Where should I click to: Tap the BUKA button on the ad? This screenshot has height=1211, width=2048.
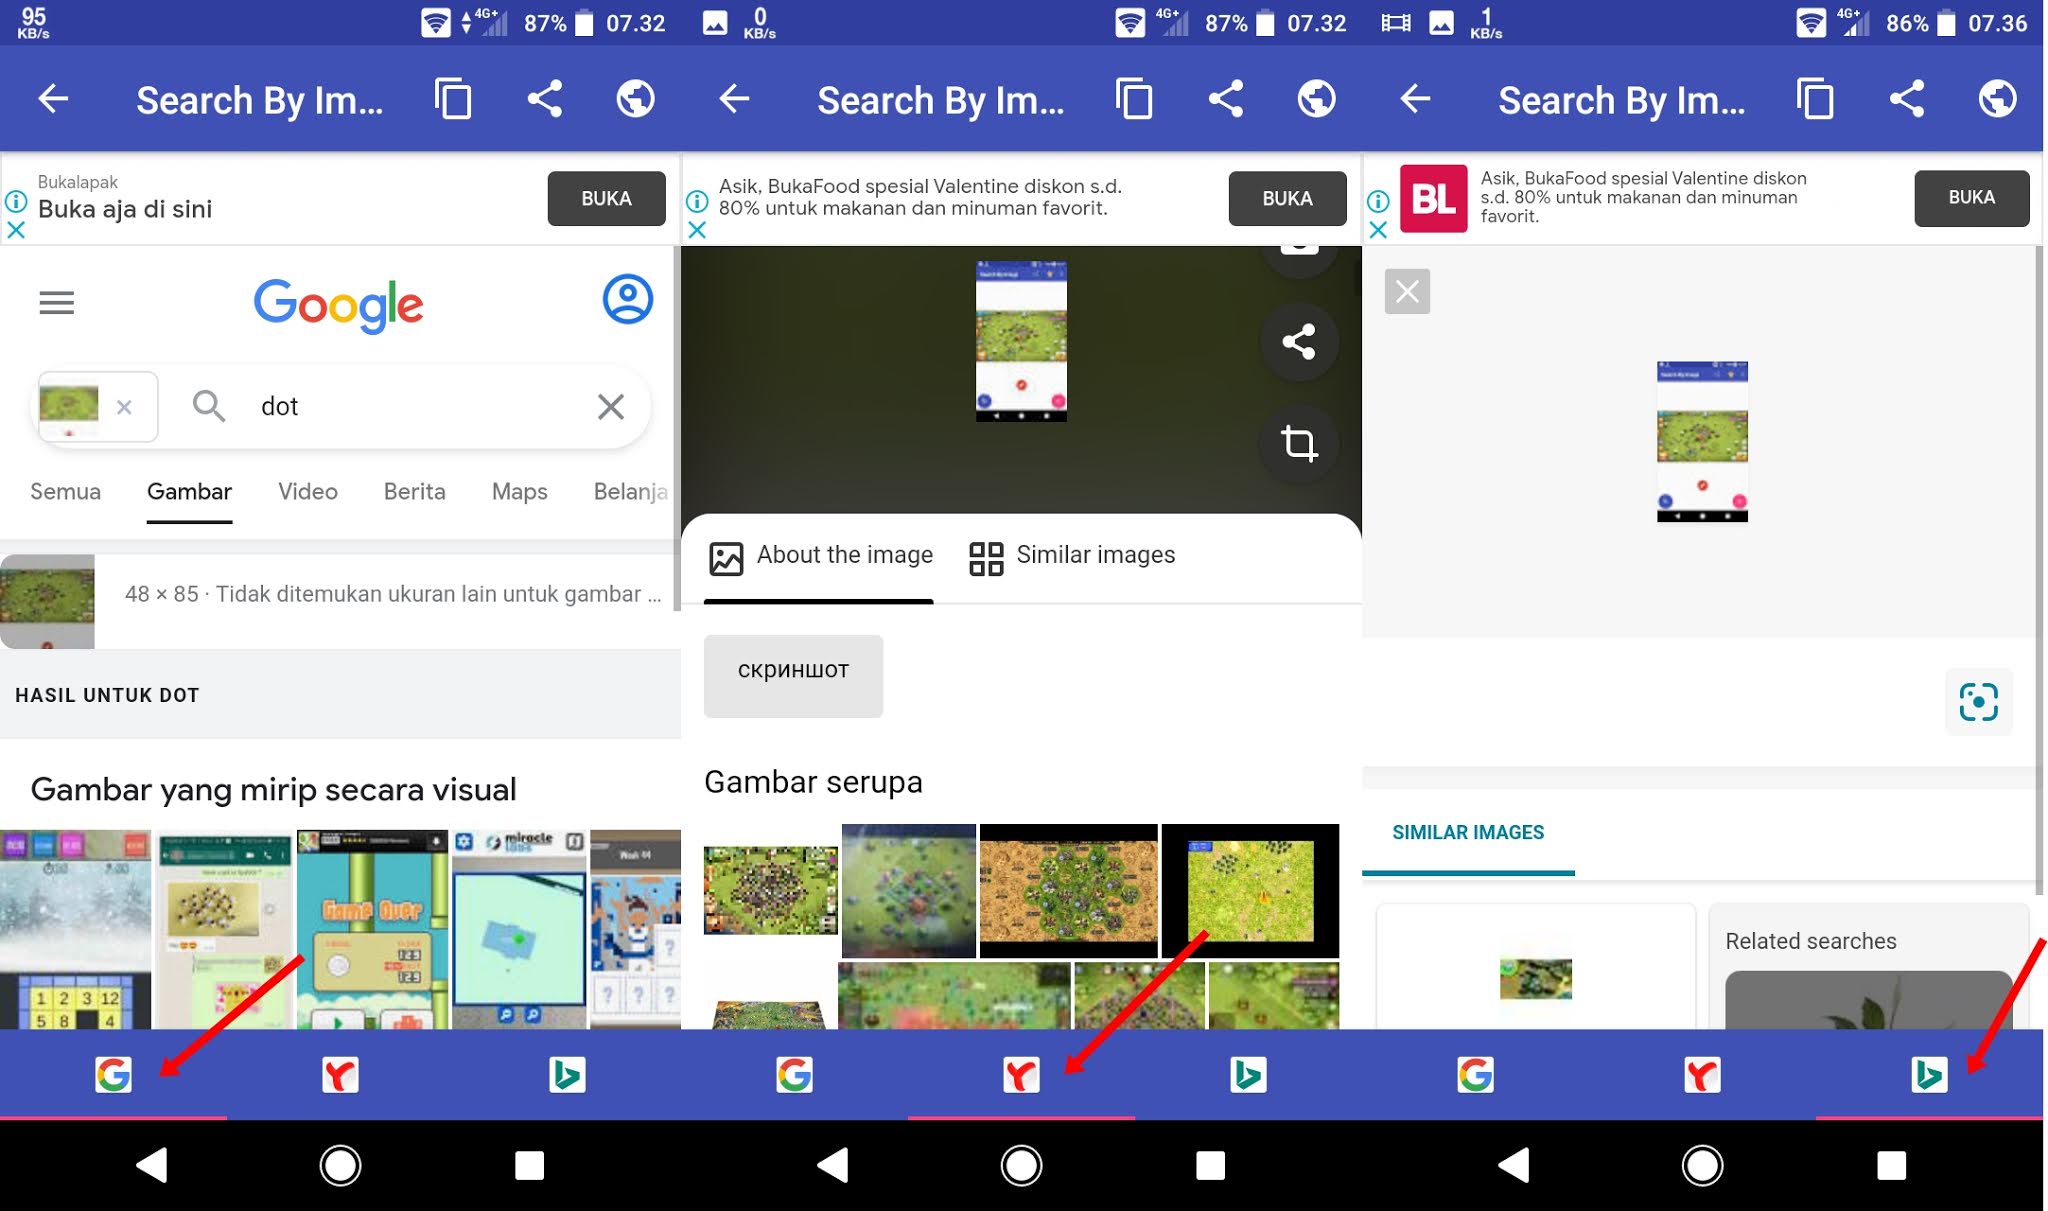click(606, 198)
